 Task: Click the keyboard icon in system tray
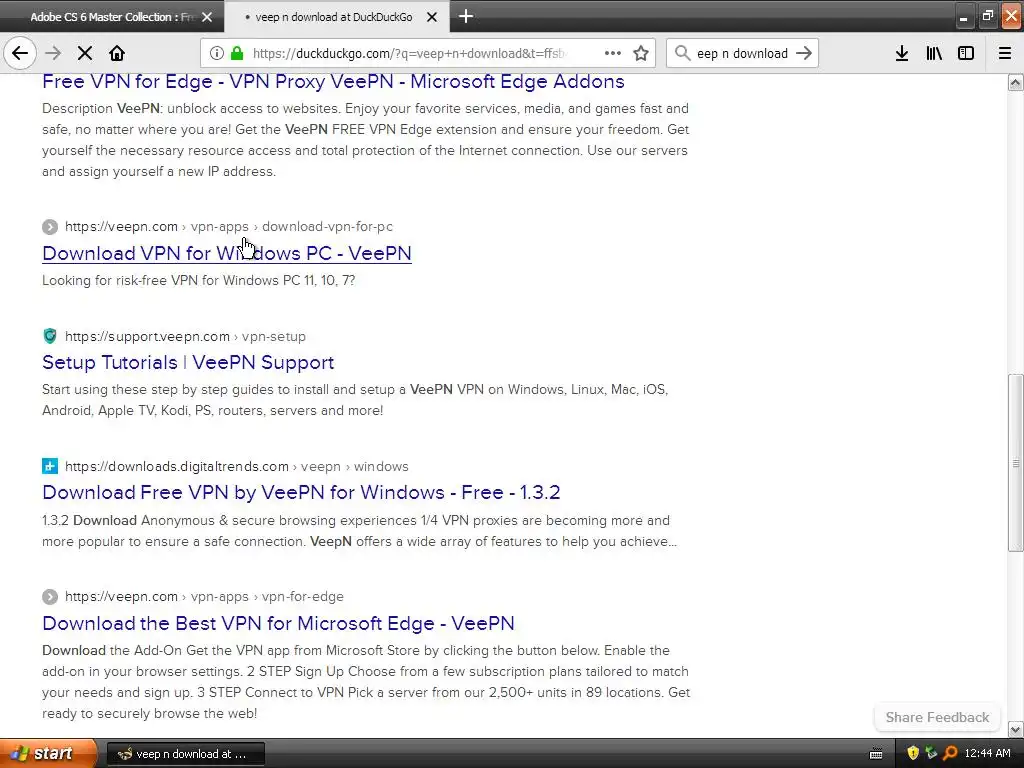(x=876, y=754)
